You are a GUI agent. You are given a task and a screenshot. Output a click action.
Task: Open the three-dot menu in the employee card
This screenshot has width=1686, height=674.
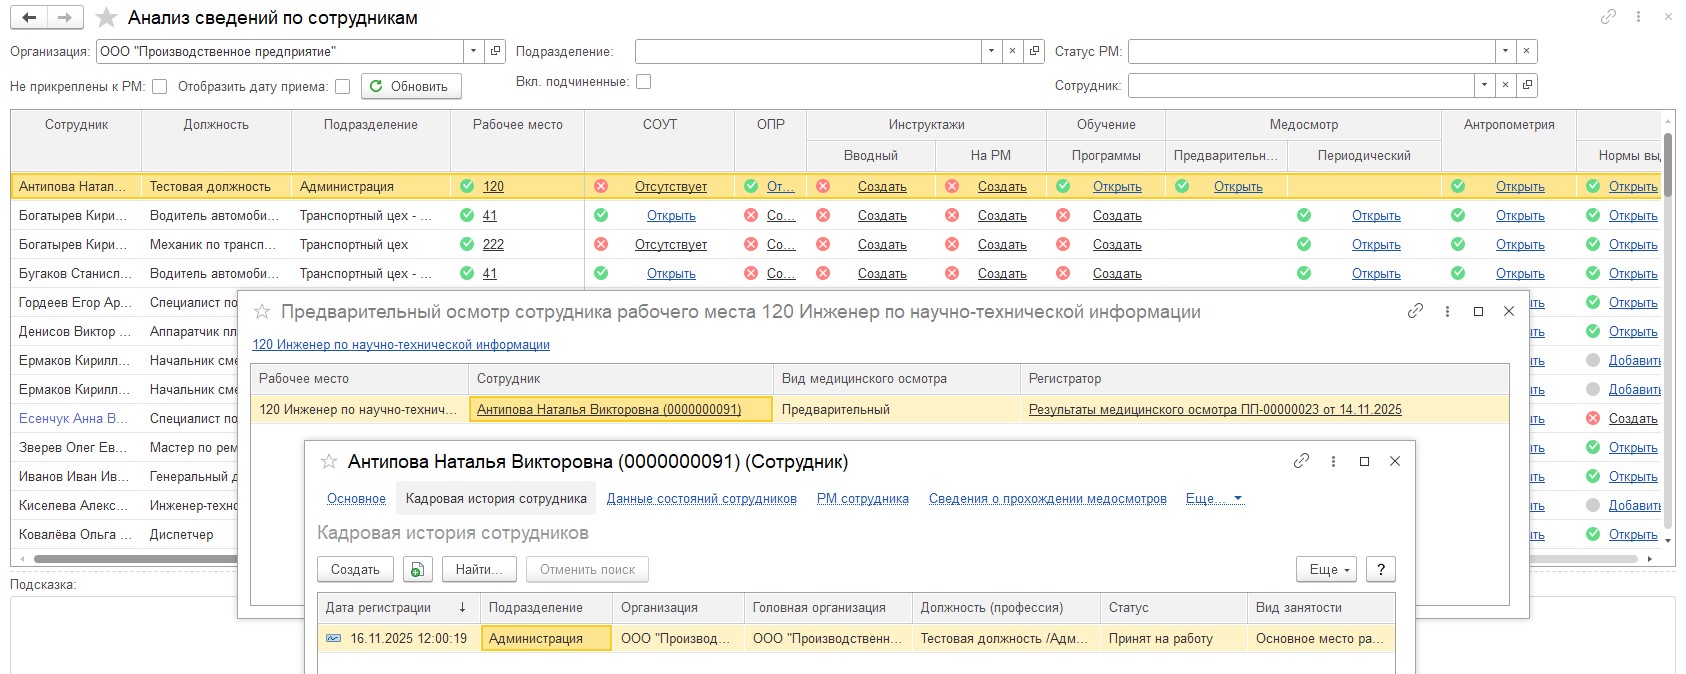point(1333,462)
